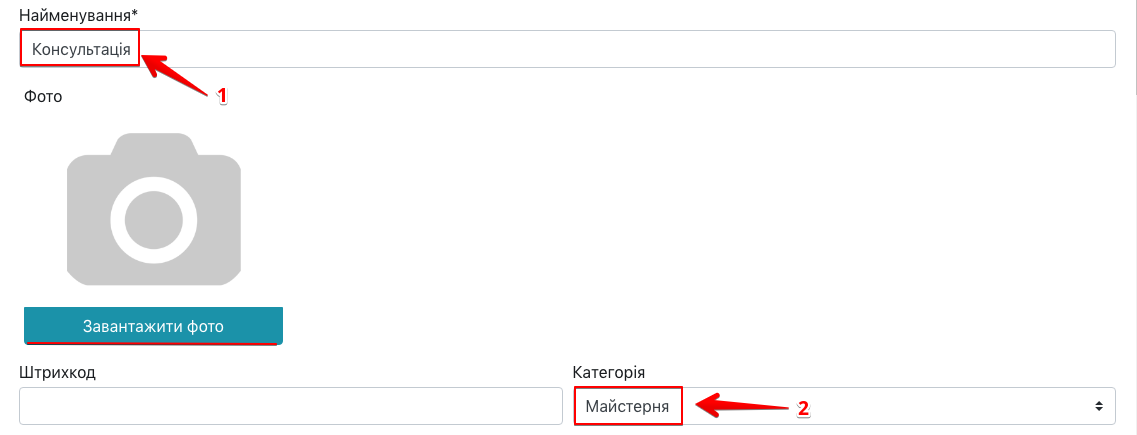The width and height of the screenshot is (1137, 435).
Task: Select the Майстерня value in category box
Action: (627, 406)
